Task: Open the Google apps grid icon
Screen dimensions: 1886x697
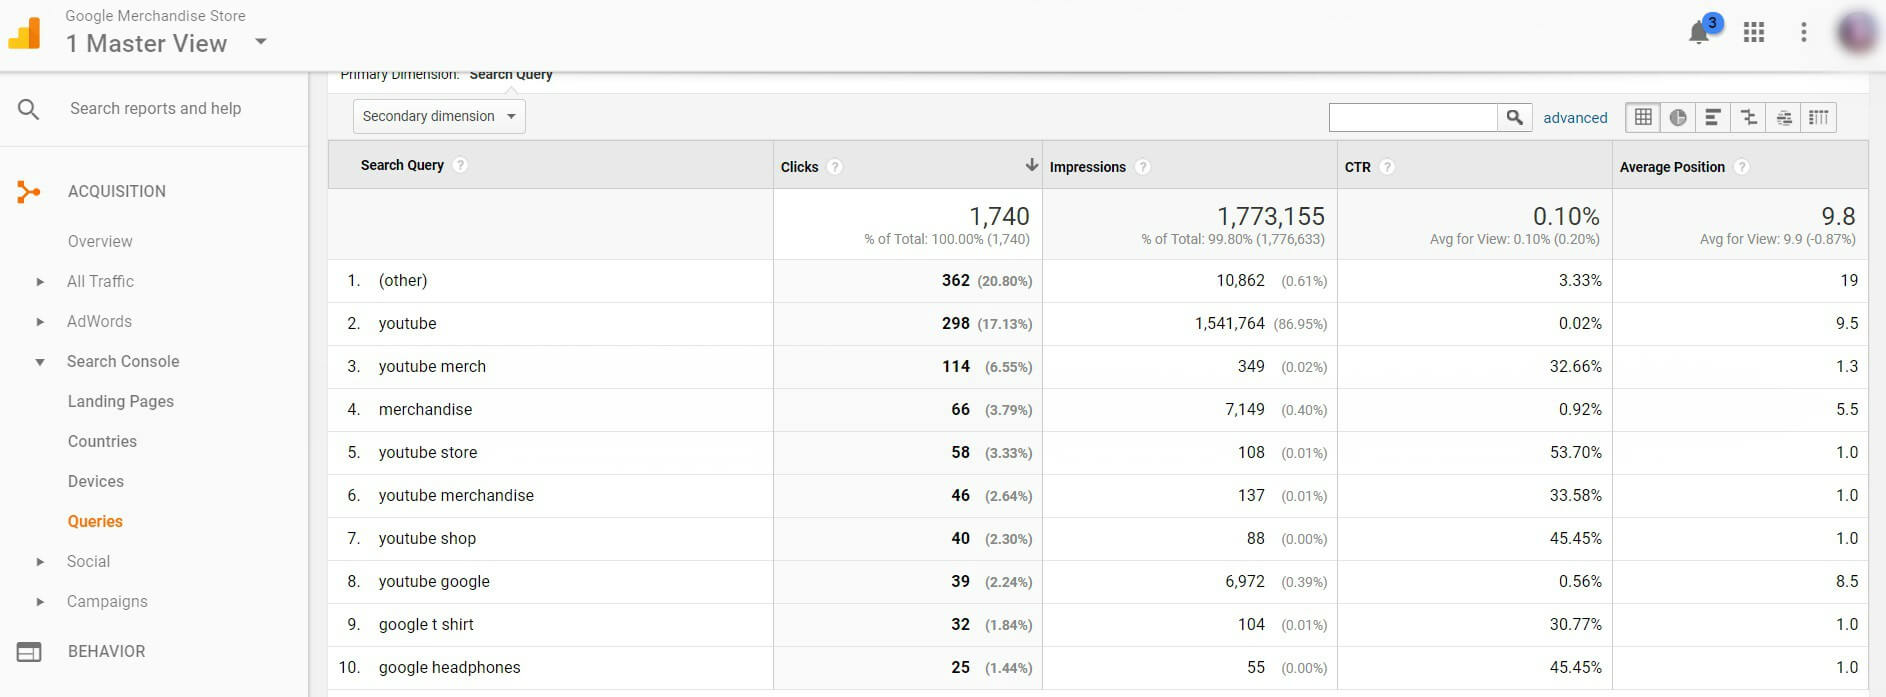Action: pos(1754,32)
